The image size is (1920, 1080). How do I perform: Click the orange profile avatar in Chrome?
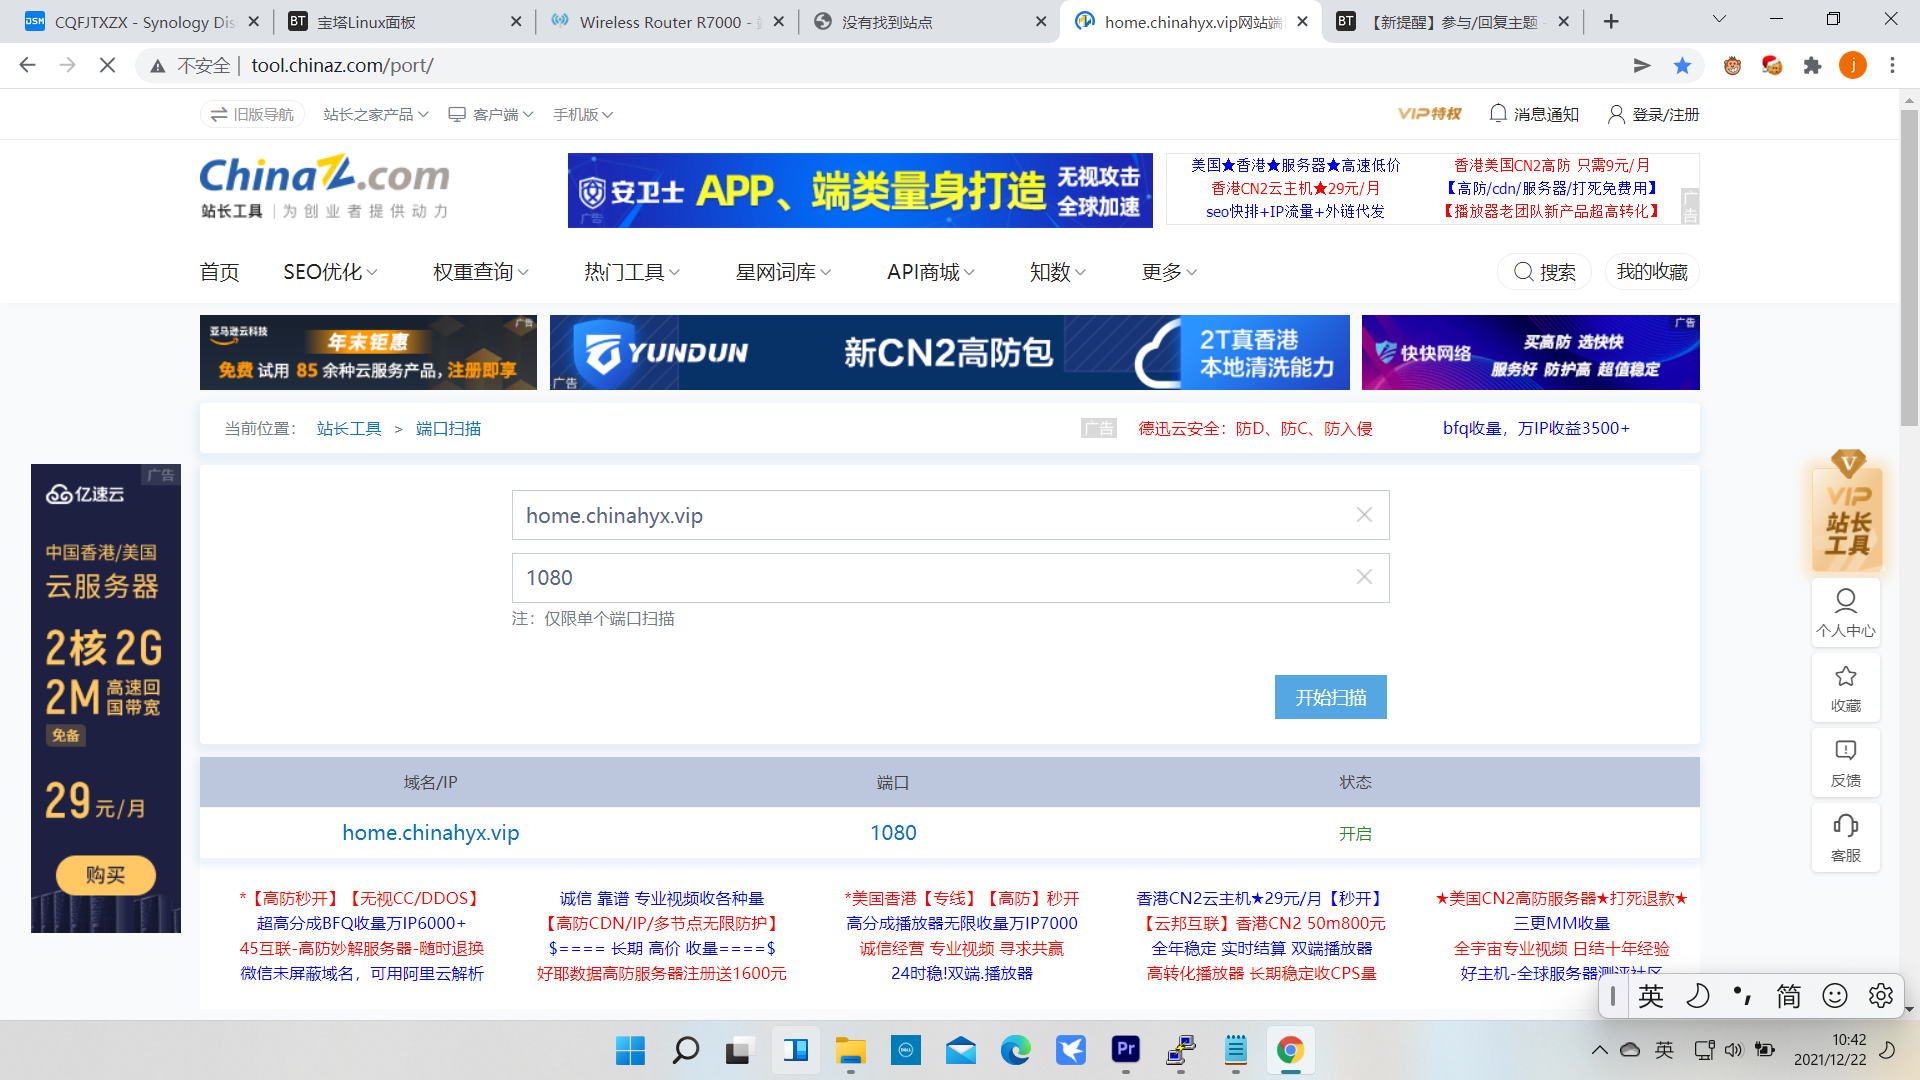tap(1853, 65)
